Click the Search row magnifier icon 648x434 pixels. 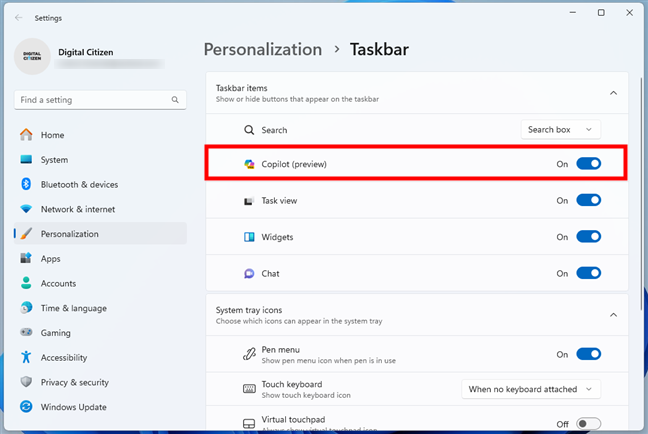point(249,130)
